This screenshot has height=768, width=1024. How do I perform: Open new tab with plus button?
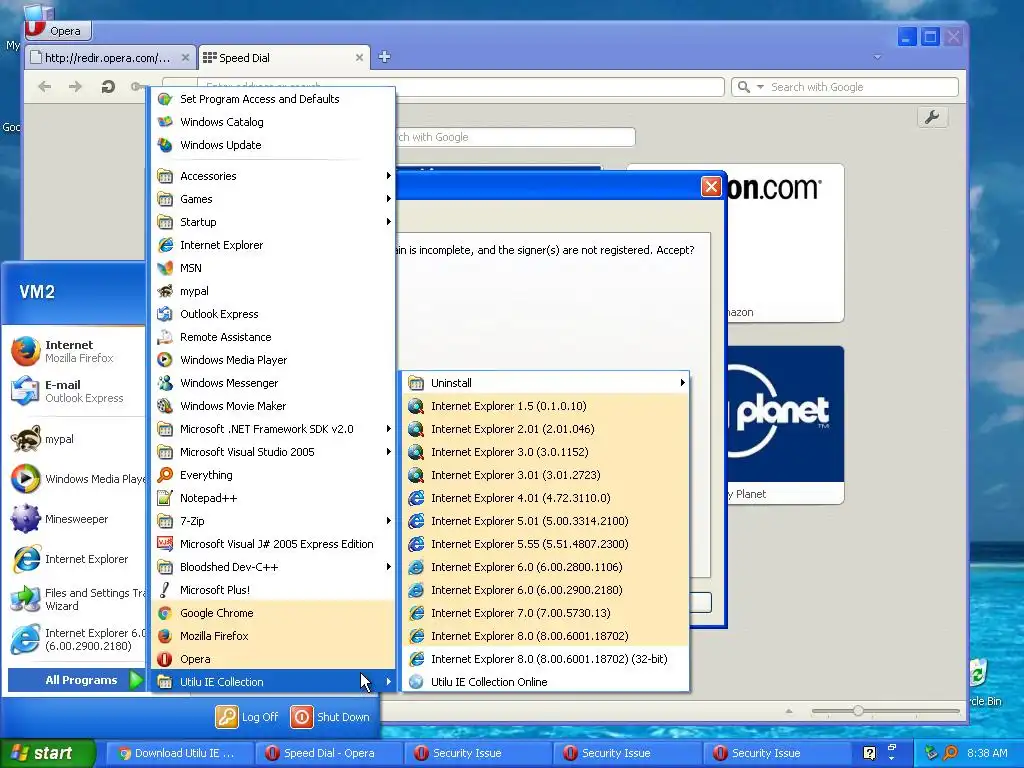[x=385, y=57]
